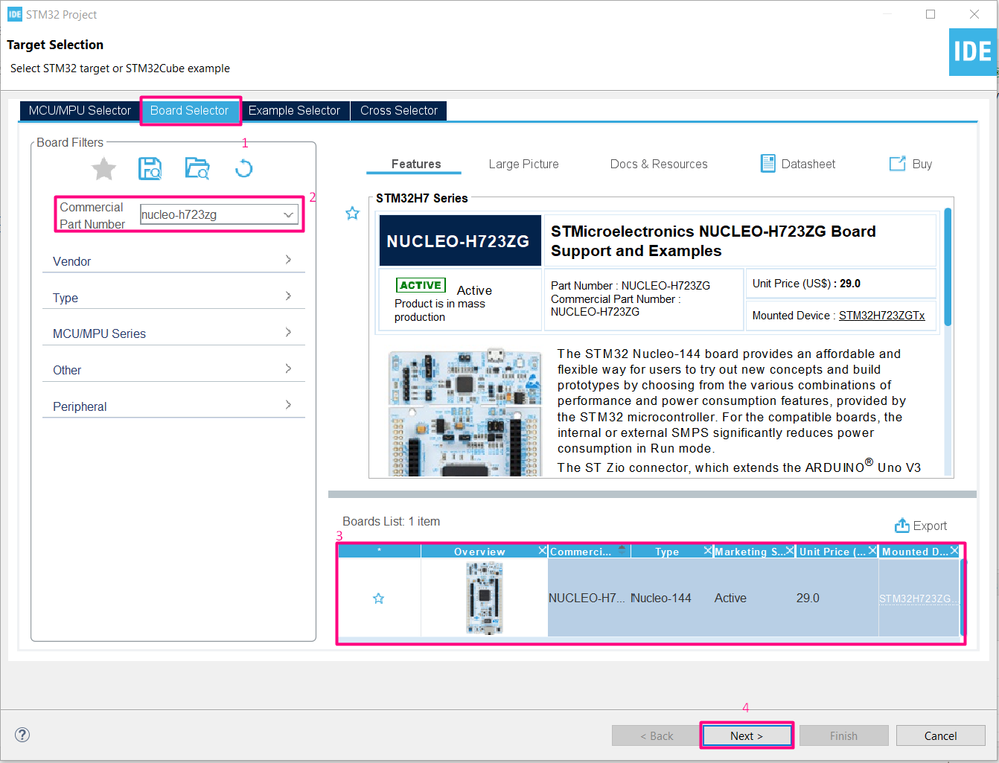Image resolution: width=999 pixels, height=763 pixels.
Task: Save the current board search
Action: 150,169
